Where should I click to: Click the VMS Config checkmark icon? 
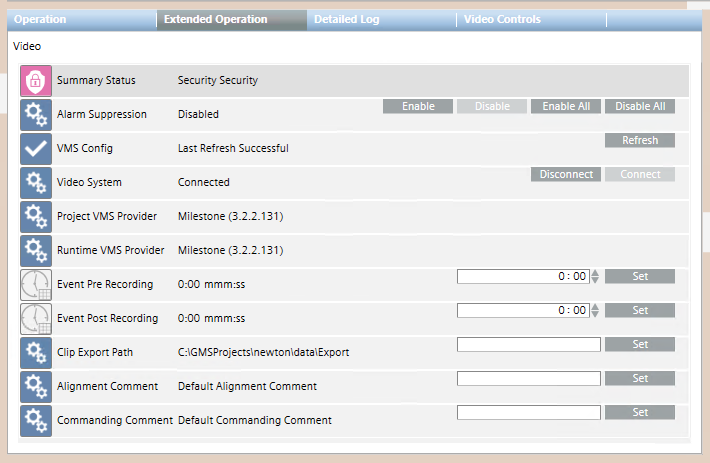point(36,149)
